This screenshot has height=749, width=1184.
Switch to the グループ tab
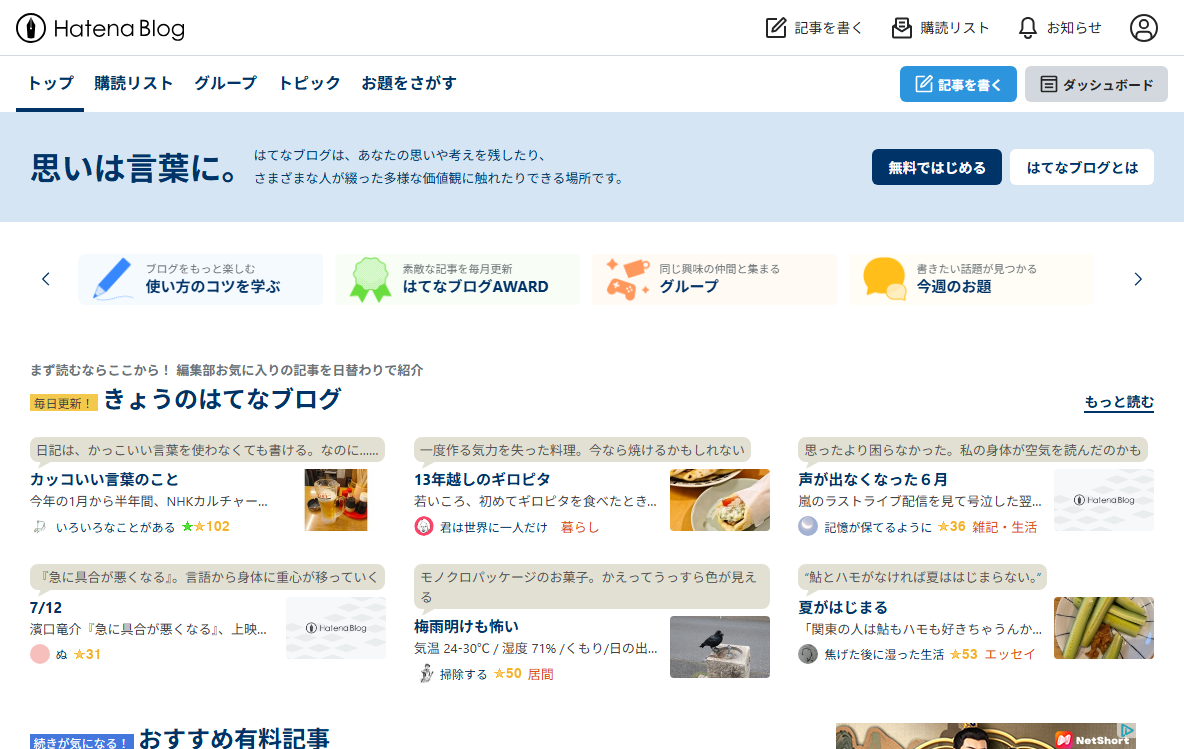225,83
